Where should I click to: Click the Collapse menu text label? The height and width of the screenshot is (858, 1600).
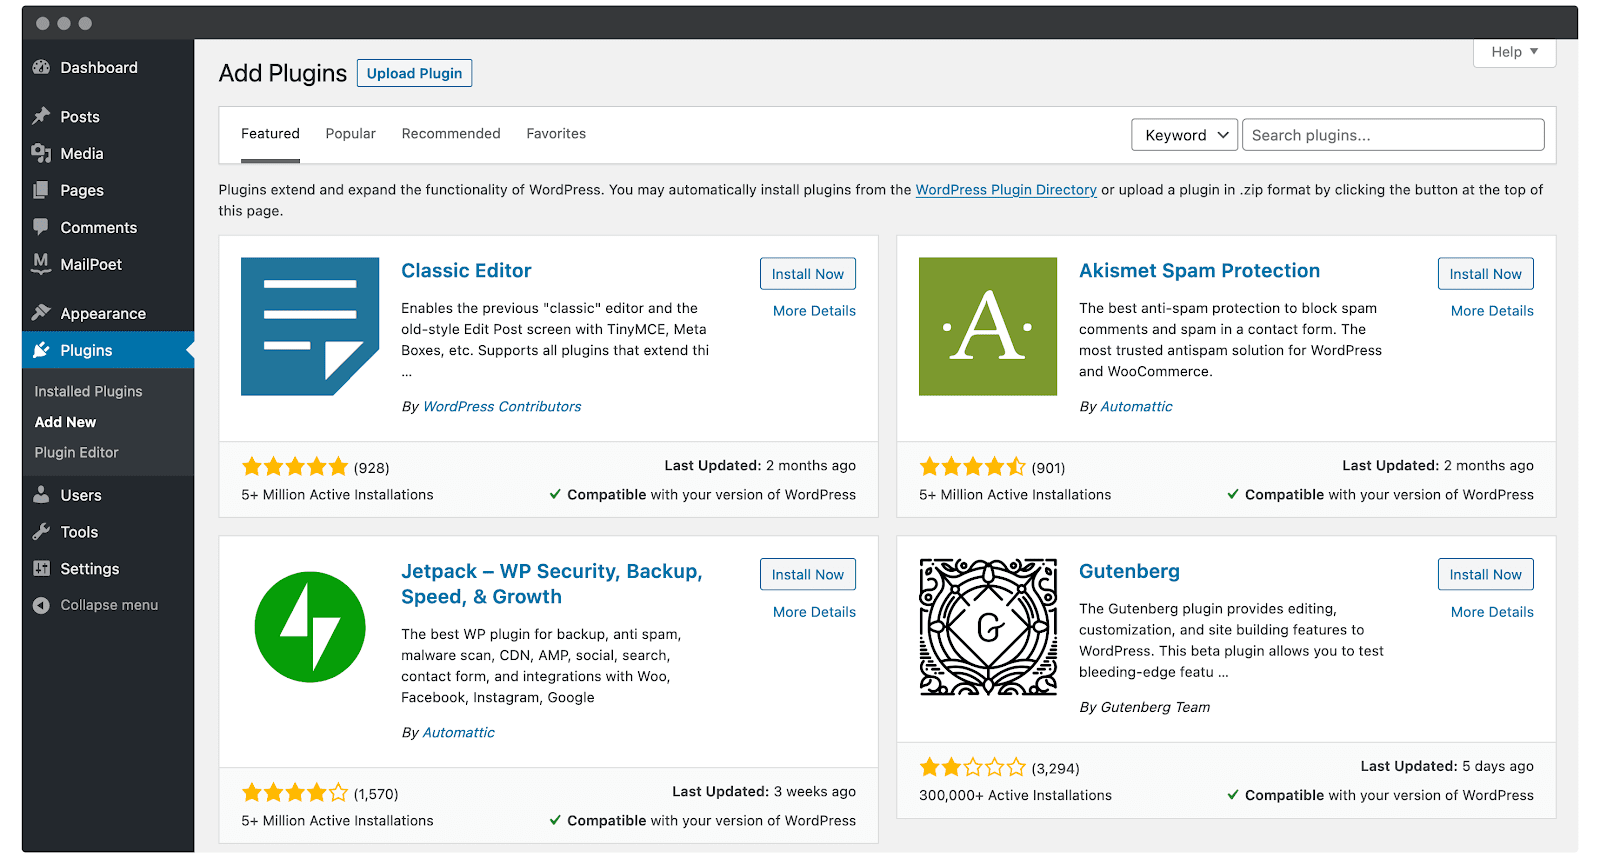[x=109, y=605]
